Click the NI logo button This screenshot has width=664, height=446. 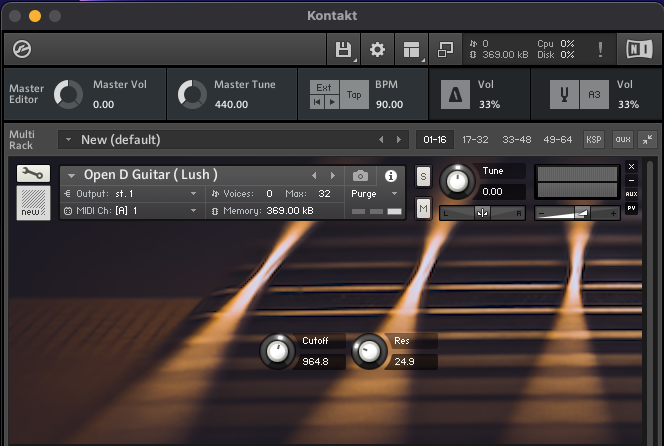tap(639, 49)
